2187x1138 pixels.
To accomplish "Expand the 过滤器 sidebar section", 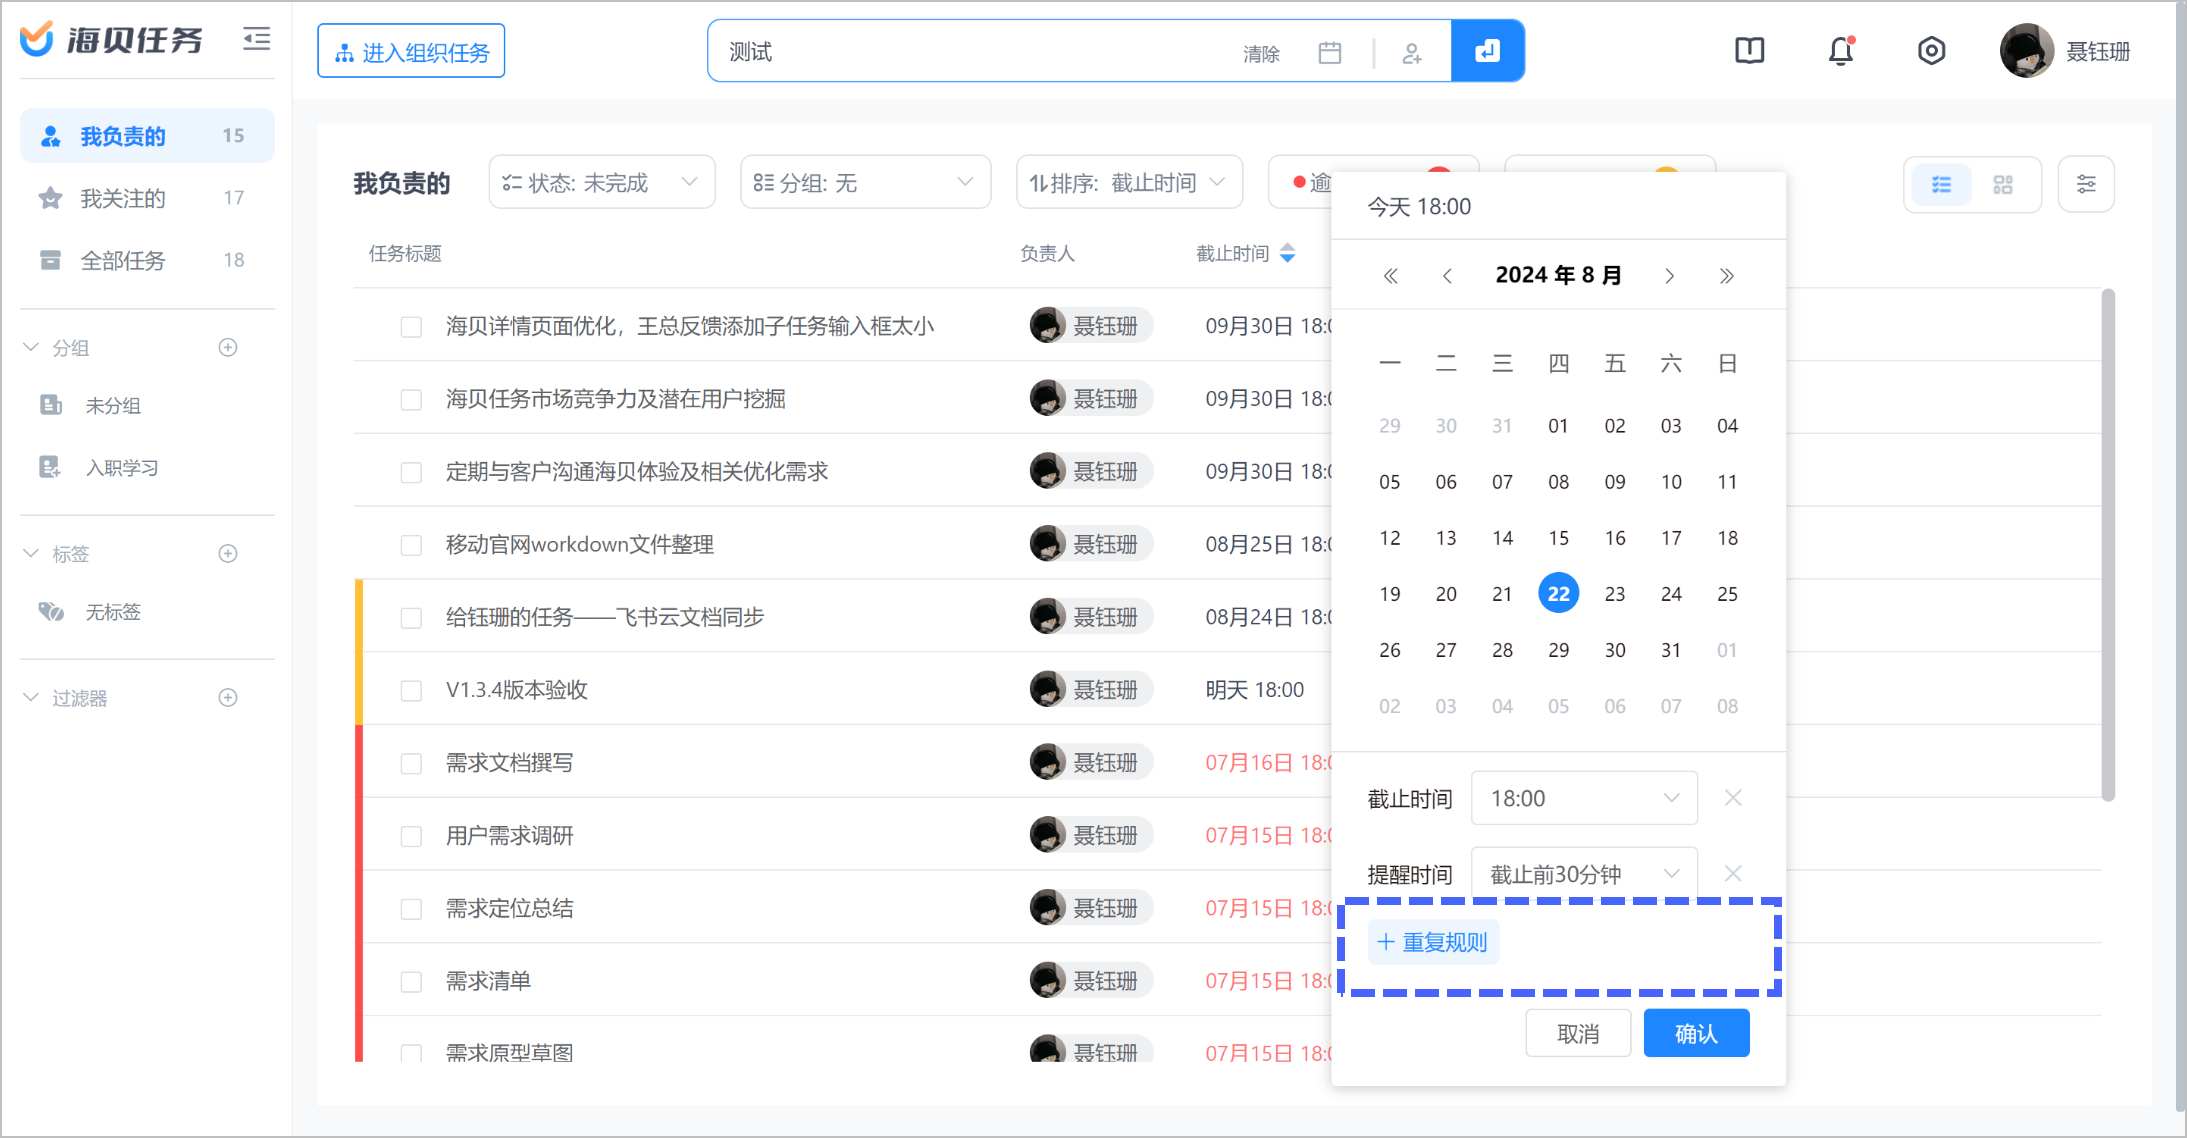I will click(x=31, y=697).
